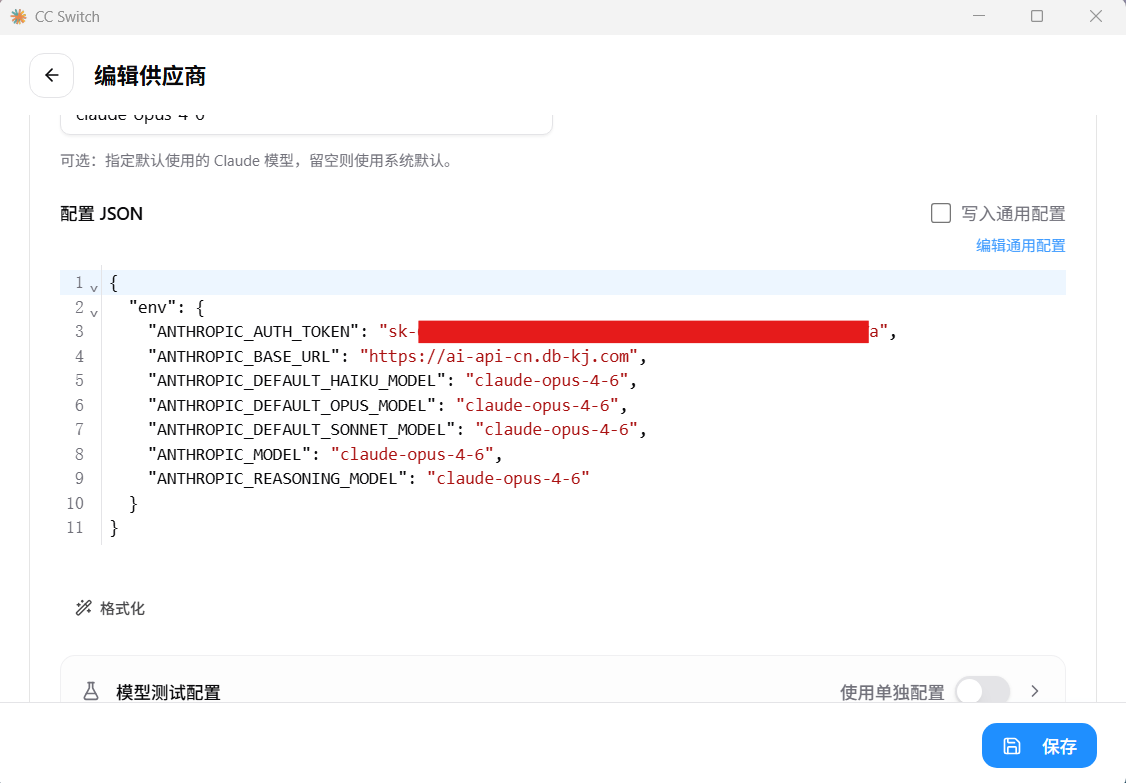
Task: Click the 保存 button
Action: click(x=1039, y=746)
